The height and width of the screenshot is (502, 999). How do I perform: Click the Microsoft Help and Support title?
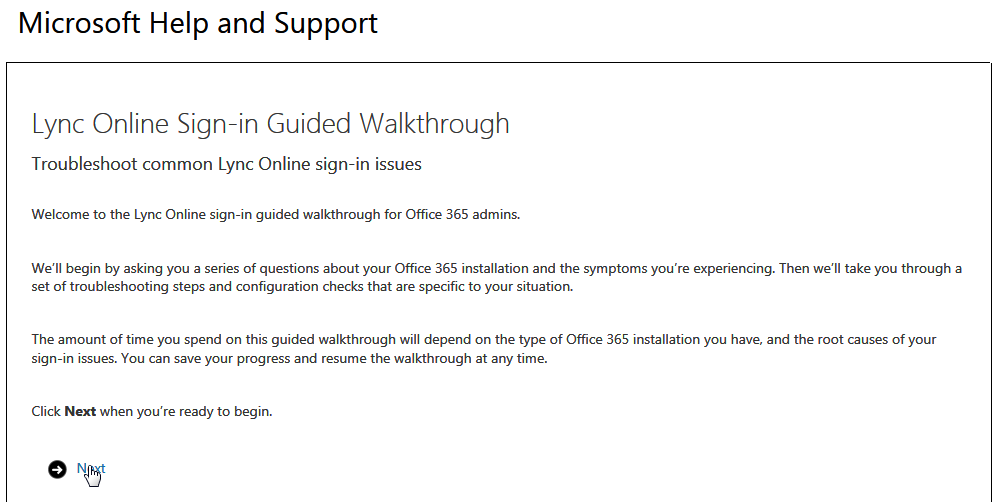198,23
